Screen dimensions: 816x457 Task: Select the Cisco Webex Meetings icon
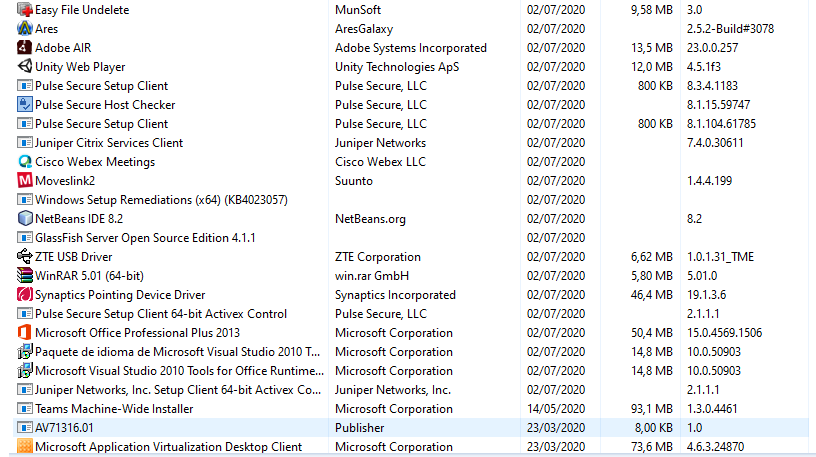pyautogui.click(x=24, y=162)
